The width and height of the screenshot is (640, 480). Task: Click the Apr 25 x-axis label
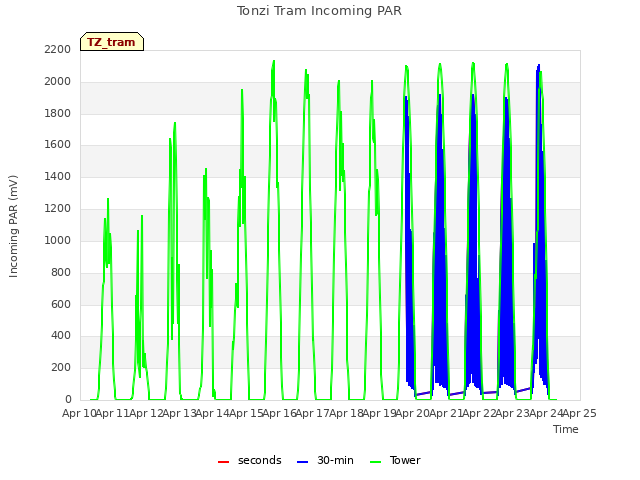580,413
